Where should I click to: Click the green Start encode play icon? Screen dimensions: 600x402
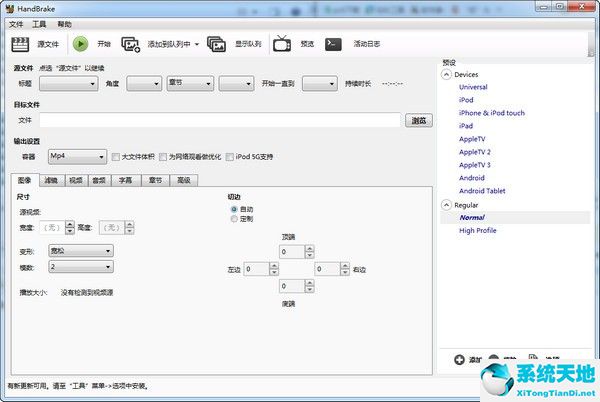pyautogui.click(x=80, y=44)
